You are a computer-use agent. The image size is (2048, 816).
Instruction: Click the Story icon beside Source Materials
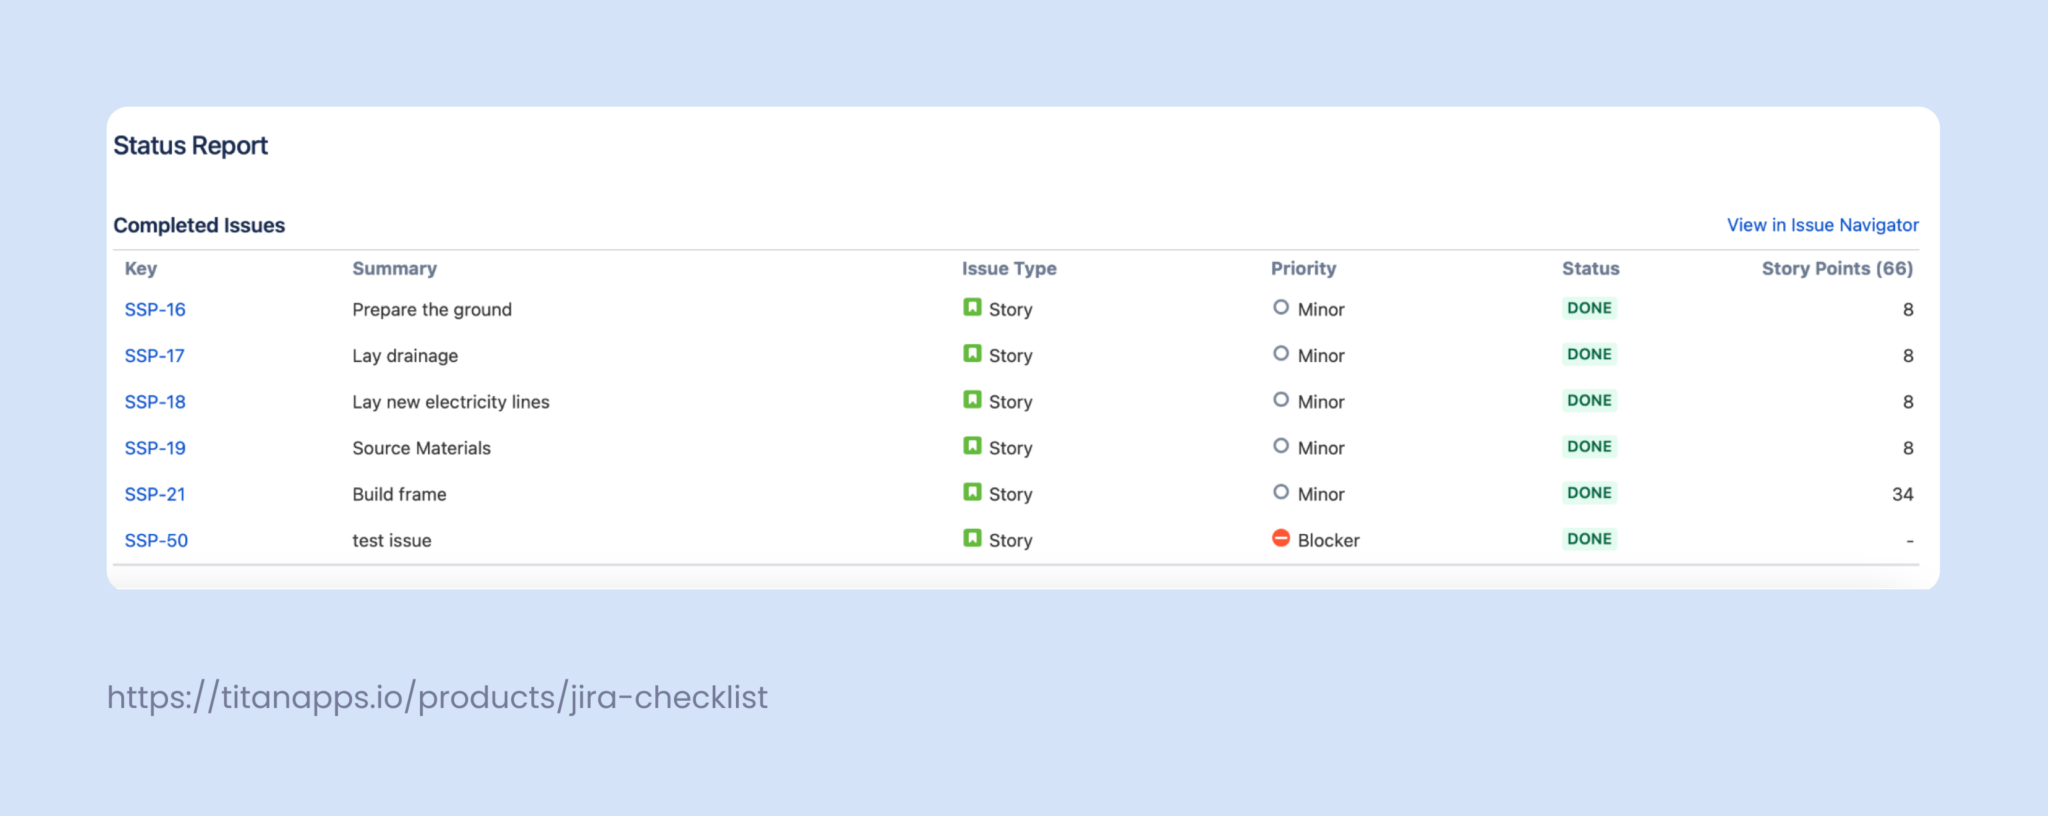click(x=972, y=447)
